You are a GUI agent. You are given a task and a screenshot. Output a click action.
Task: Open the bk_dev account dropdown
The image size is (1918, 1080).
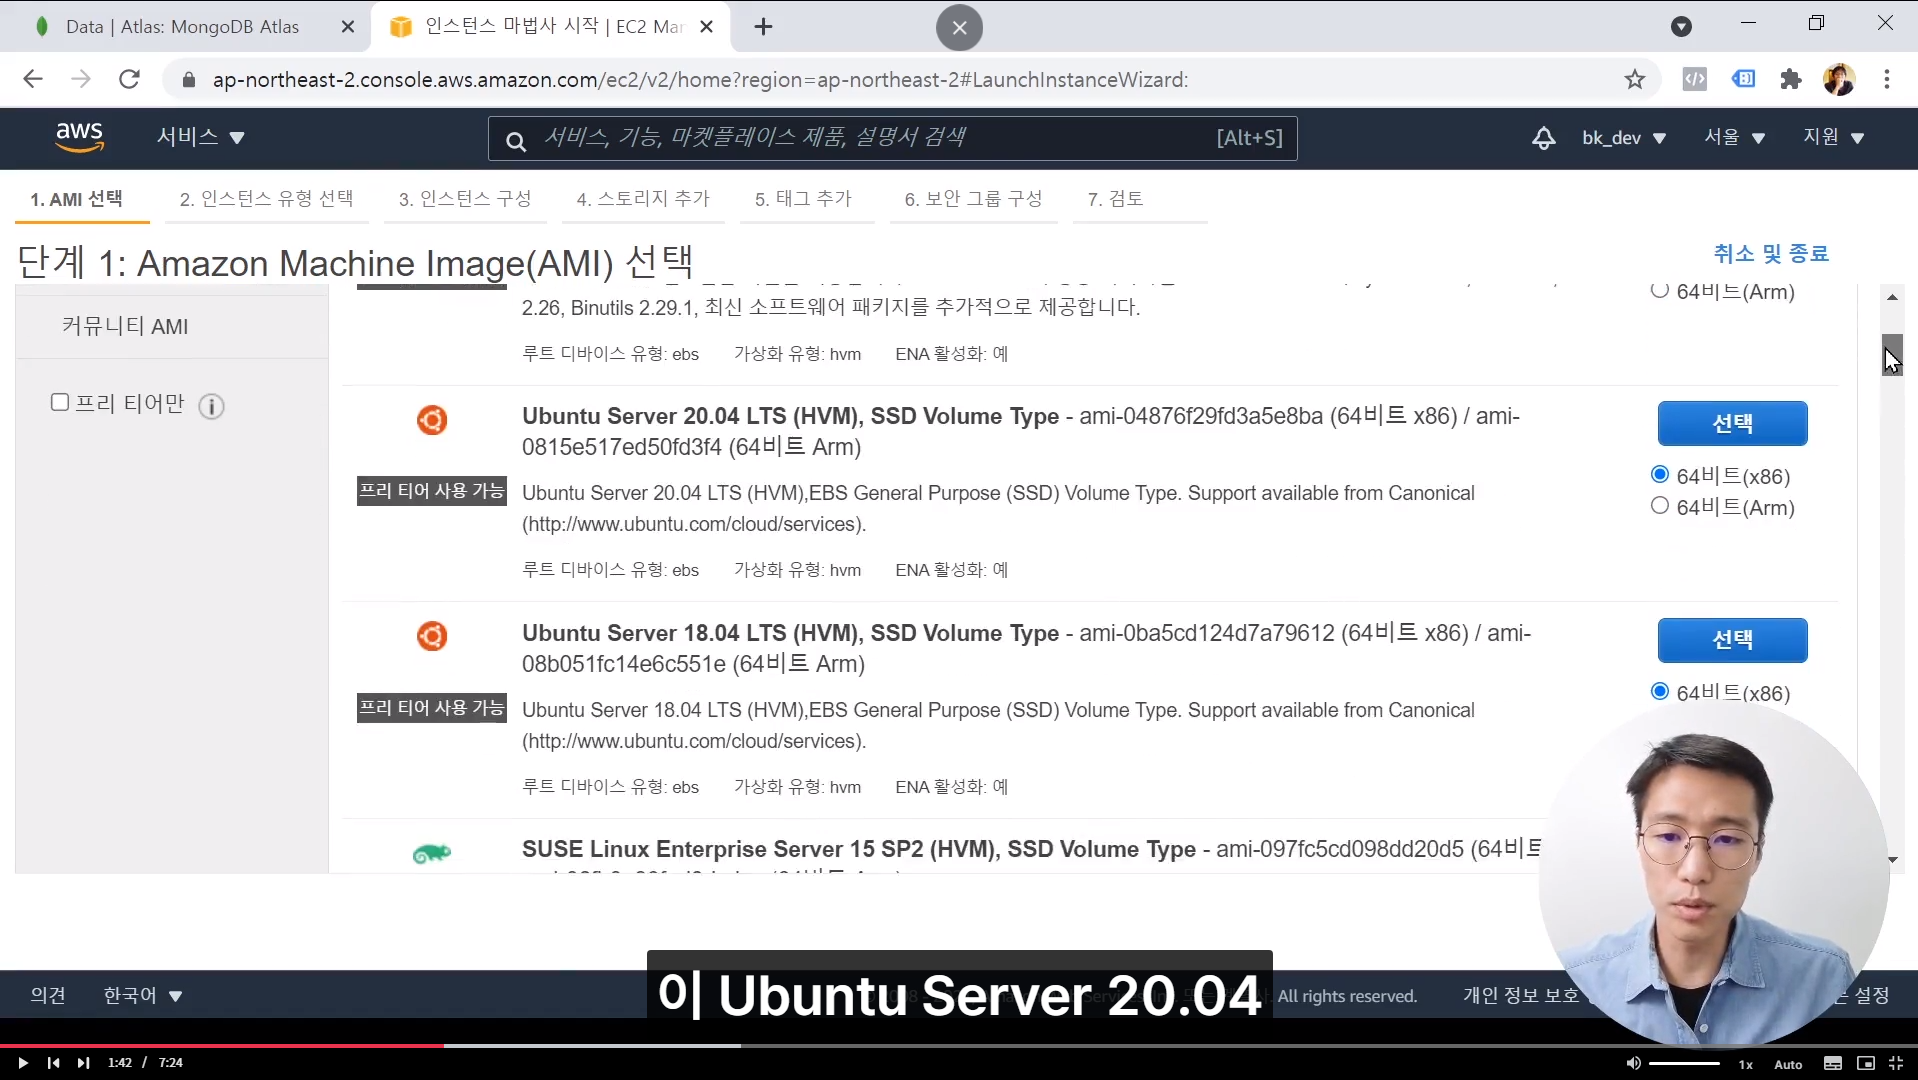pos(1624,138)
